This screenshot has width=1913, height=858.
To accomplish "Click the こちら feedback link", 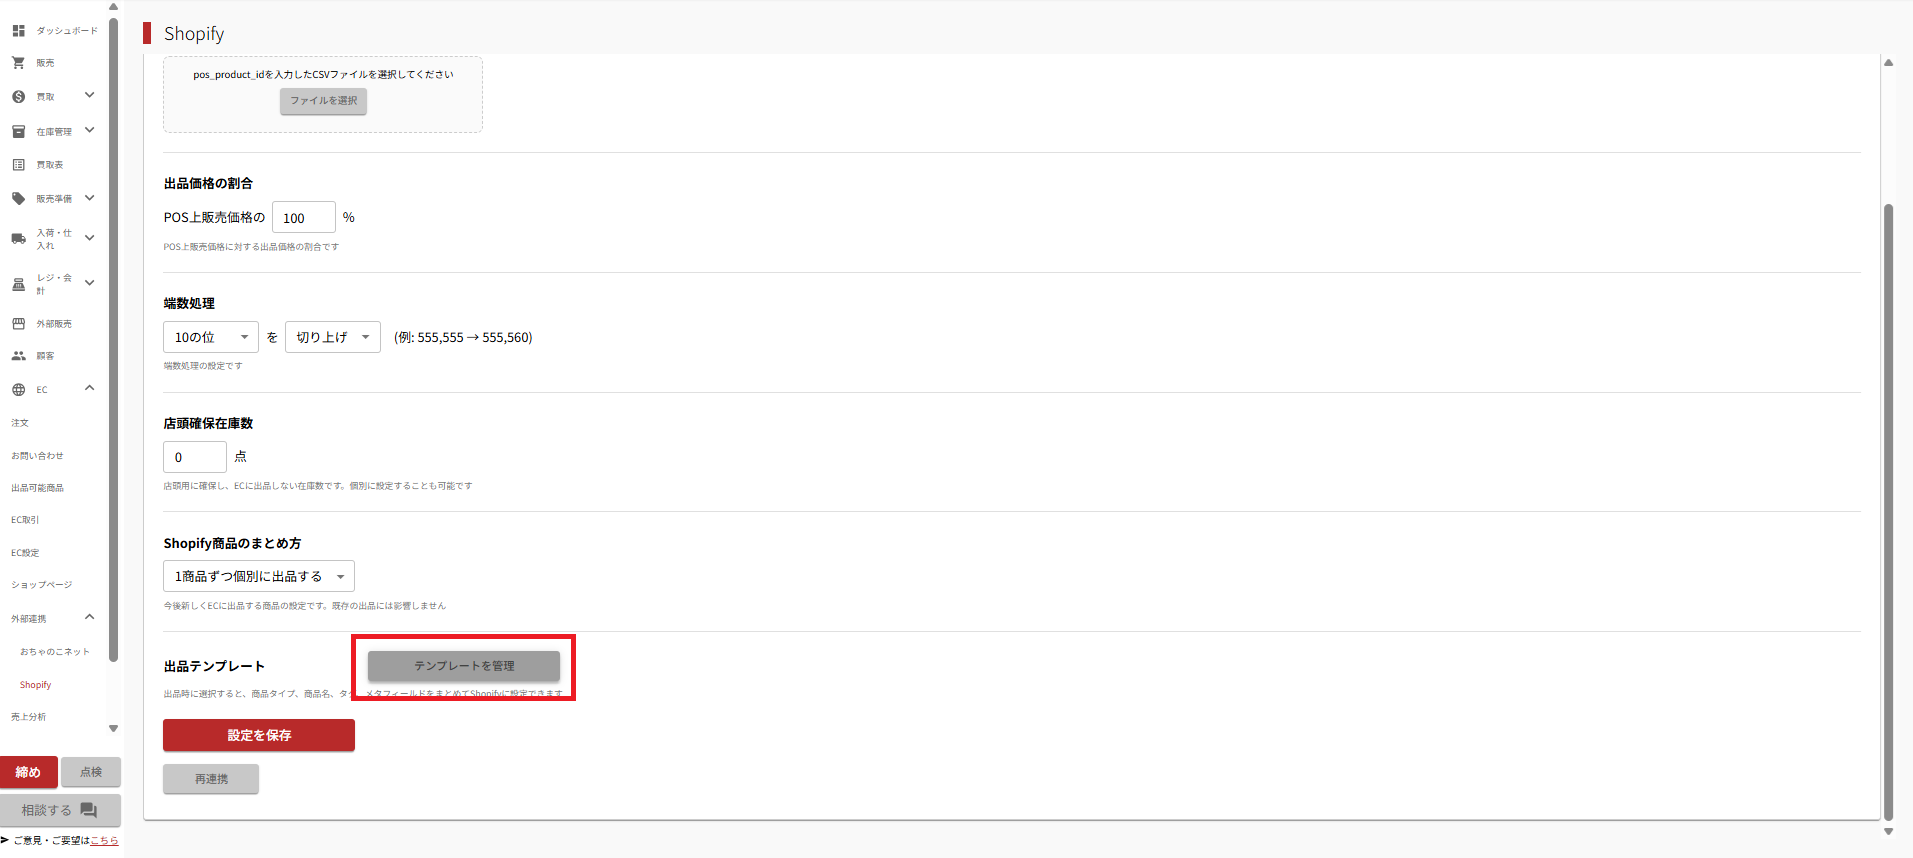I will coord(104,841).
